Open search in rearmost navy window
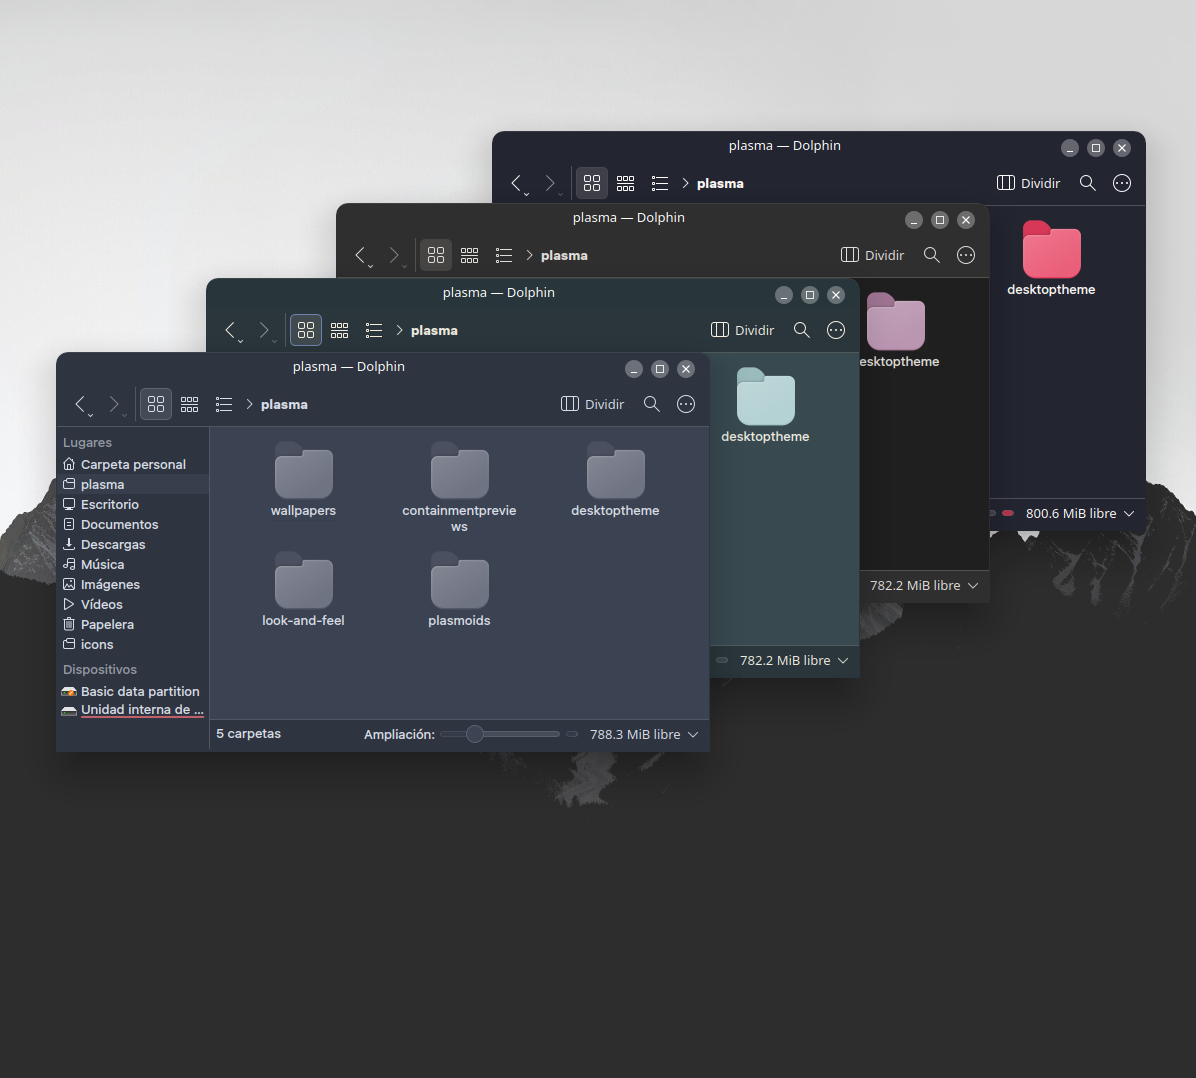This screenshot has width=1196, height=1078. pyautogui.click(x=1088, y=183)
